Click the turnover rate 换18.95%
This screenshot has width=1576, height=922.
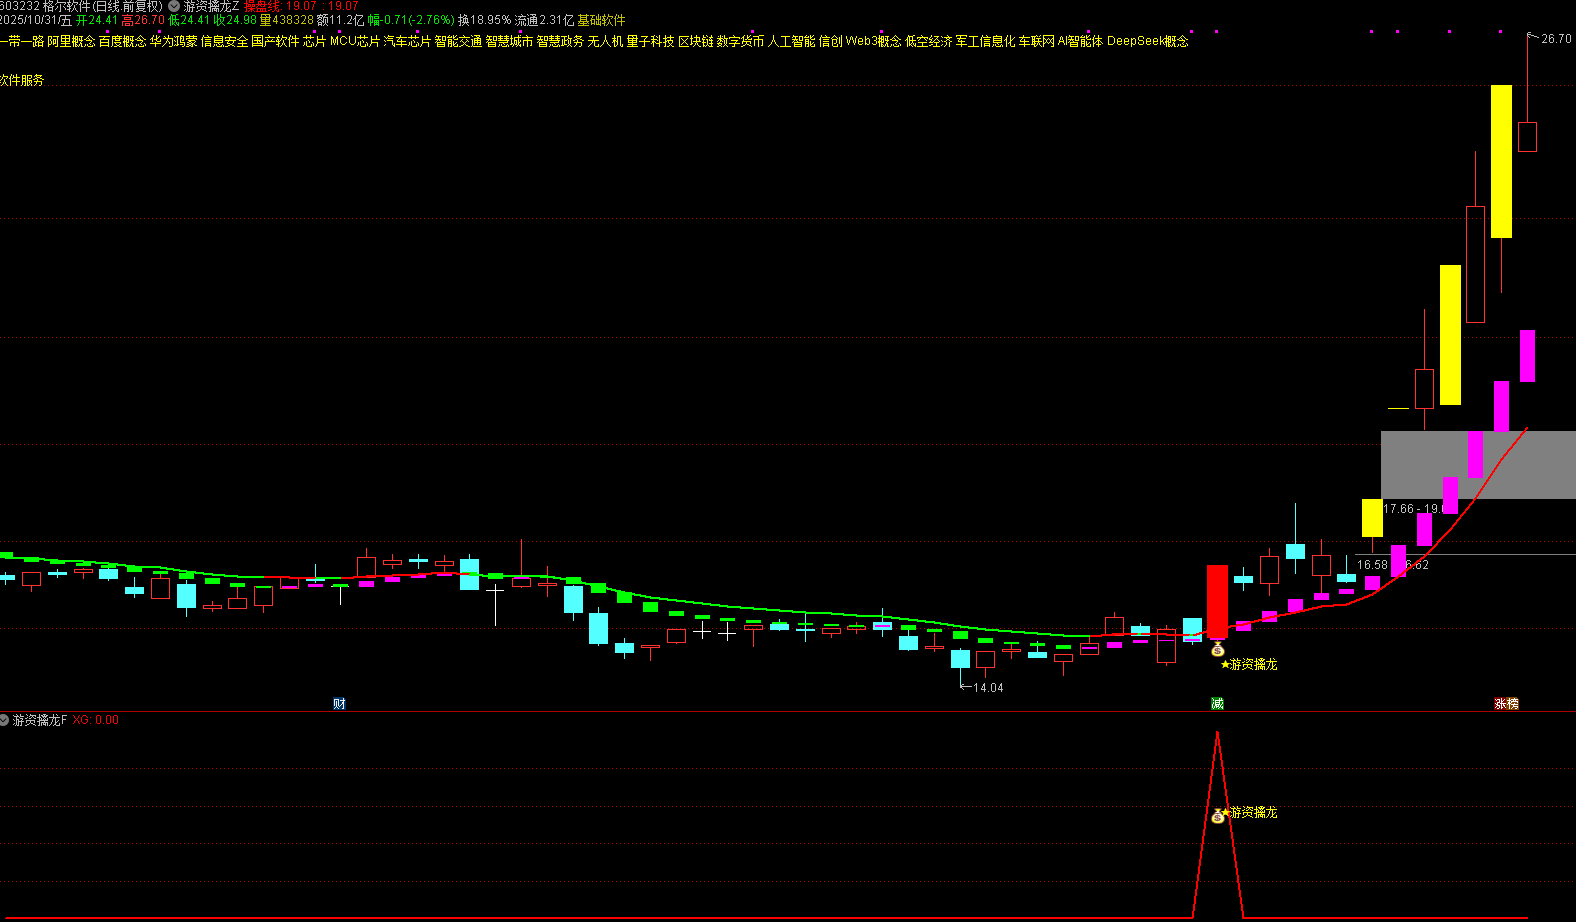coord(484,20)
